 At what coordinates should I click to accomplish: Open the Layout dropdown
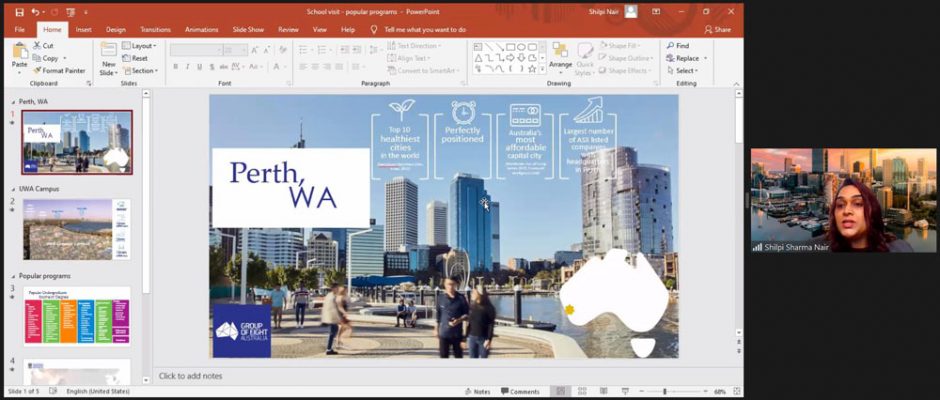point(139,46)
